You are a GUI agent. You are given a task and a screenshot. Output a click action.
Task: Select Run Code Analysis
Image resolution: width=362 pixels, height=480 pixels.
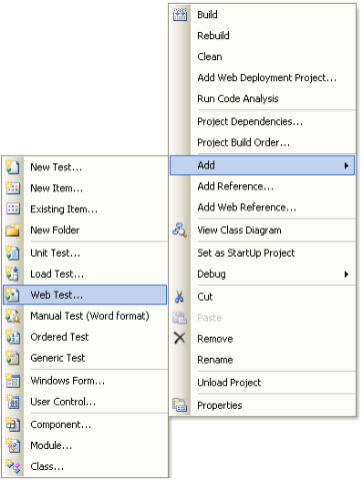(238, 99)
